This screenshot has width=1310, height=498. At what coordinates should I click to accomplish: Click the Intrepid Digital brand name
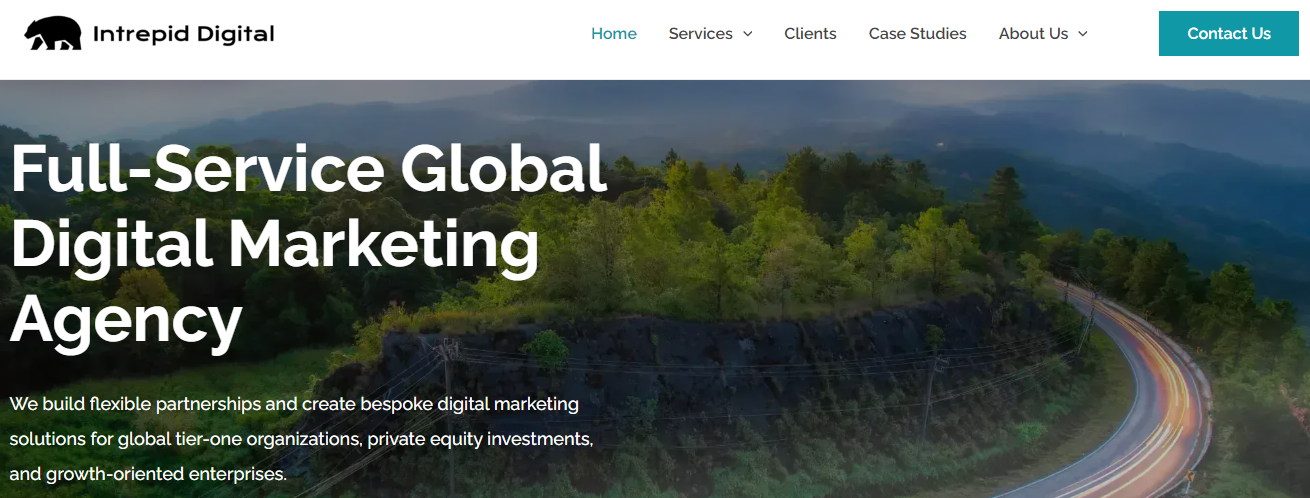tap(183, 34)
